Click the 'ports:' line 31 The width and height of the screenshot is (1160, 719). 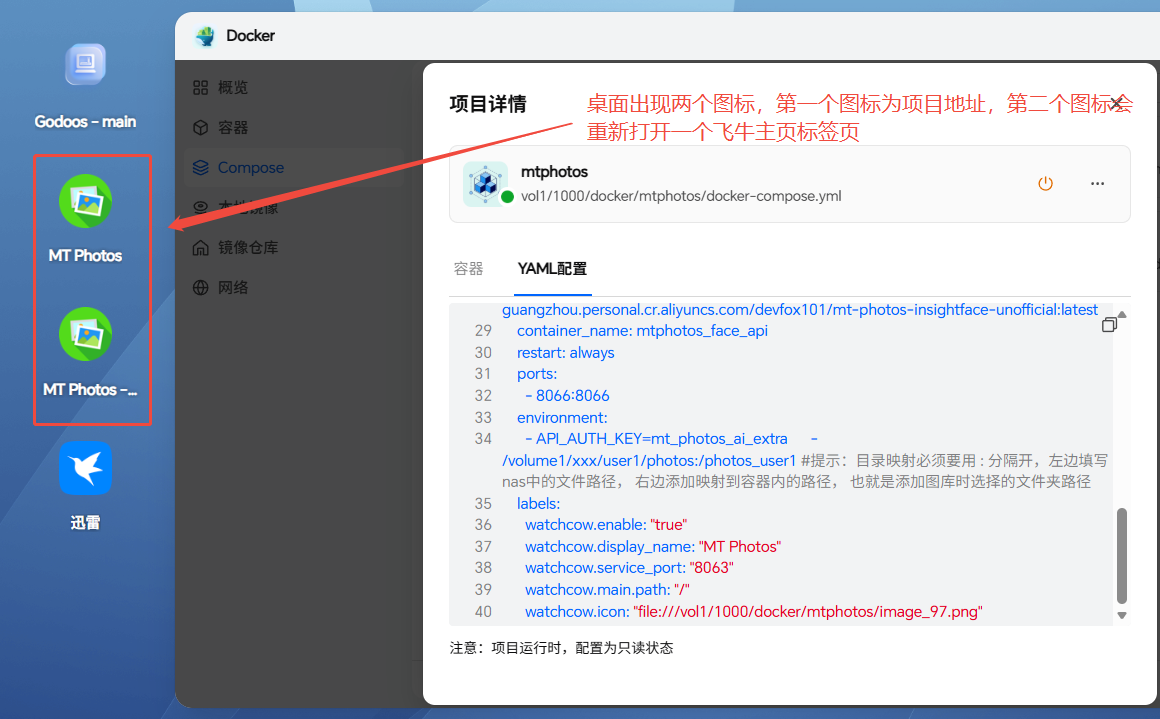537,374
